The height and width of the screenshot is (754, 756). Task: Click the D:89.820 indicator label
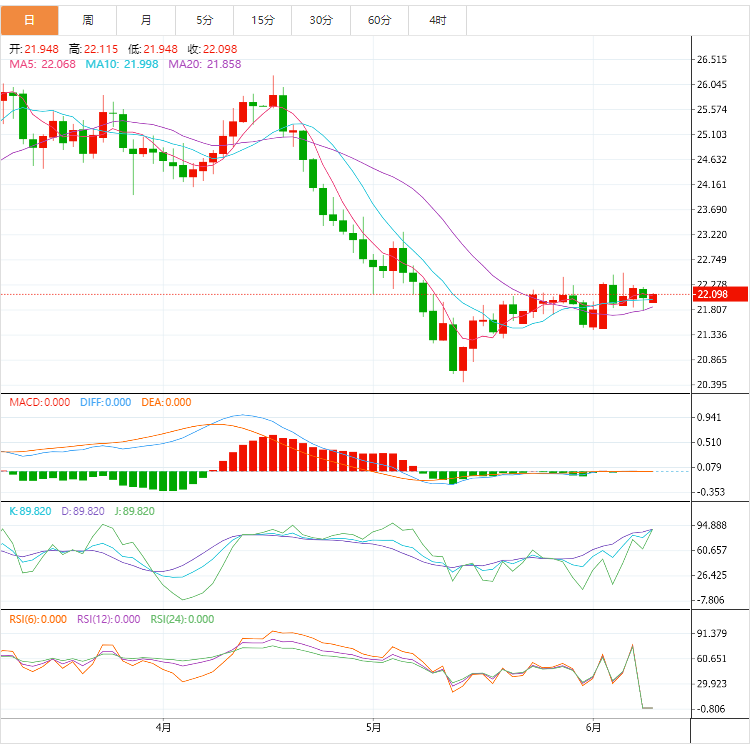[x=83, y=511]
